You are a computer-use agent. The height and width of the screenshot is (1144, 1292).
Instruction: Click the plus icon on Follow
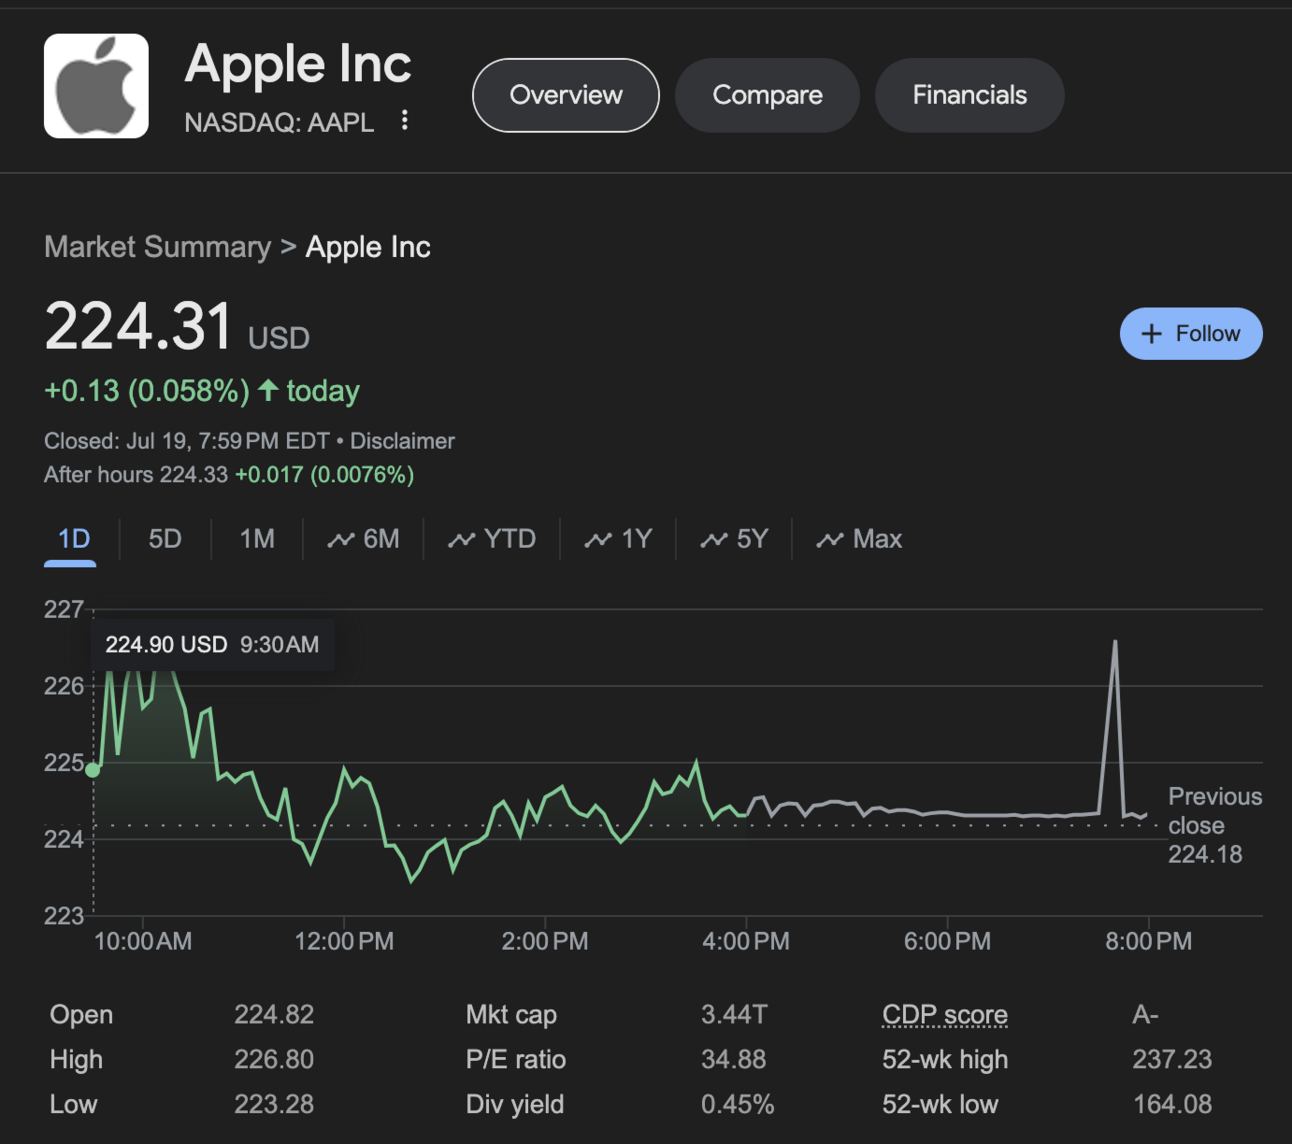coord(1152,334)
